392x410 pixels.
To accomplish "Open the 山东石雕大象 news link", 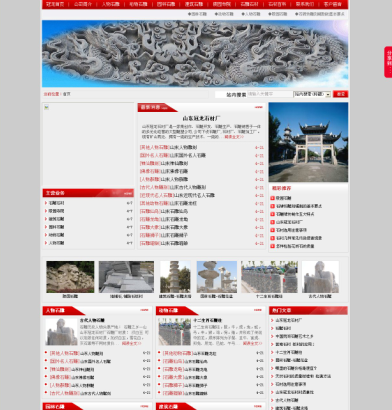I will (x=174, y=227).
